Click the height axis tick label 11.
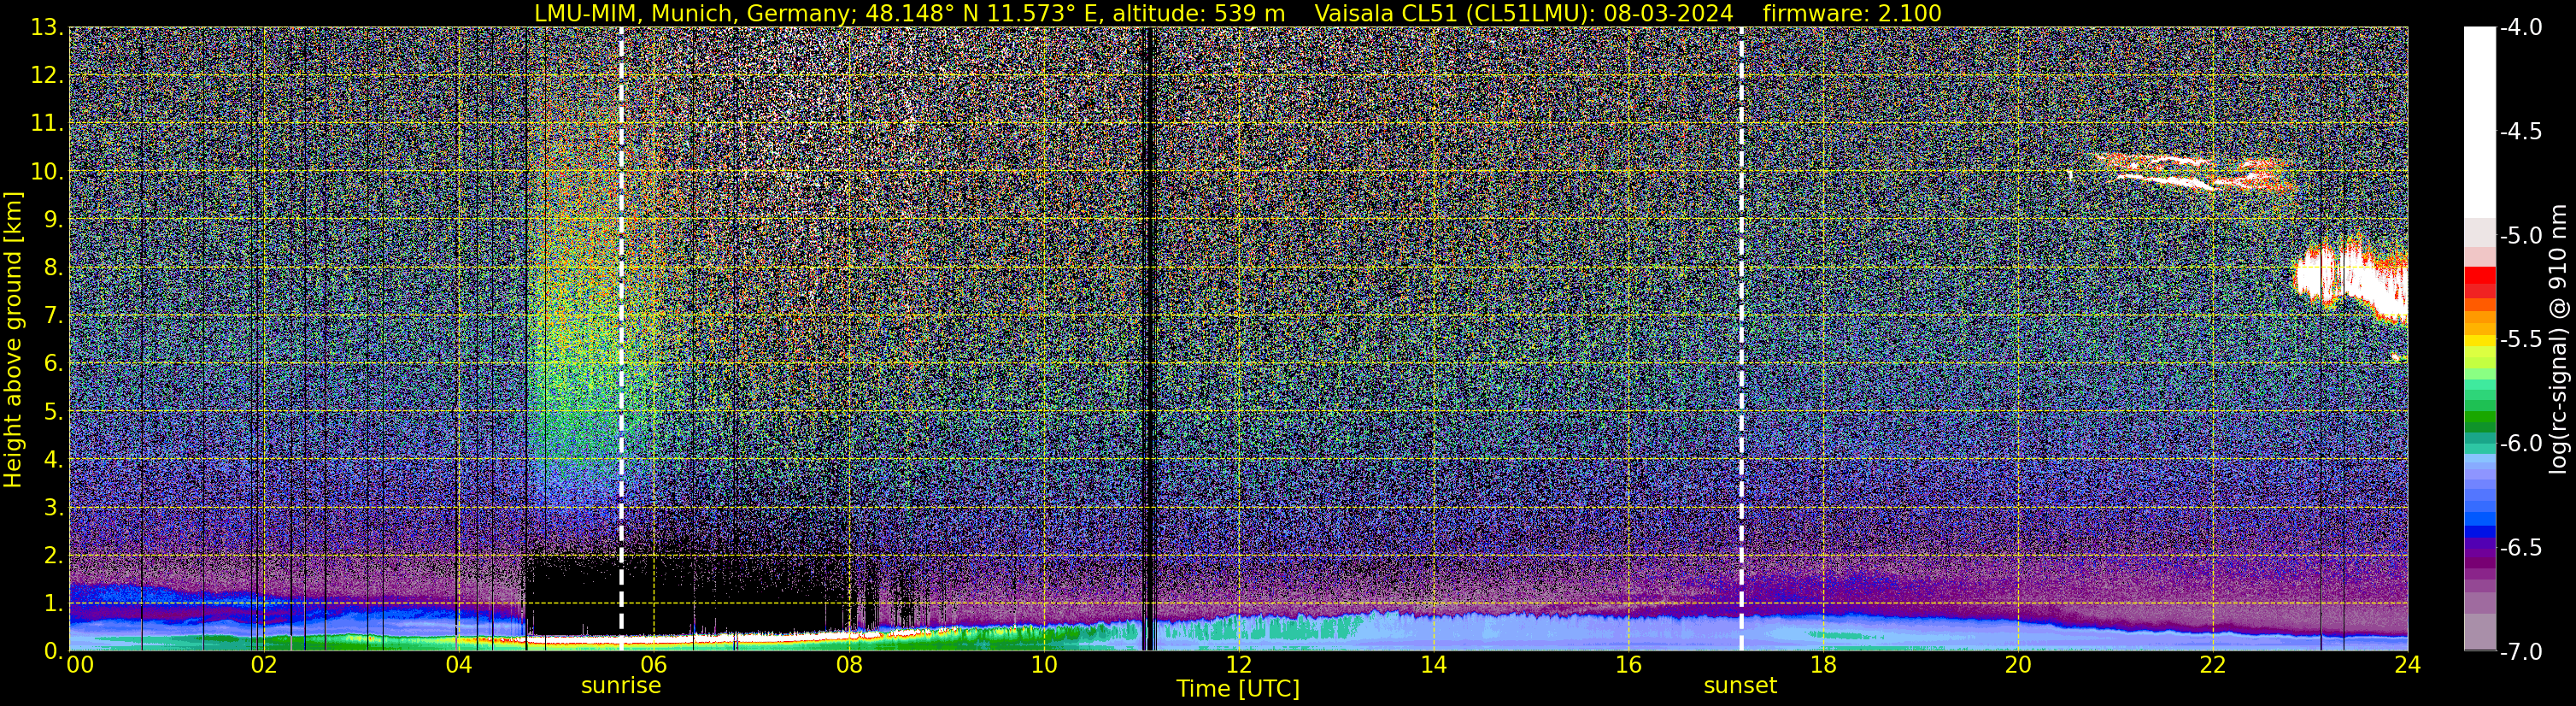2576x706 pixels. pyautogui.click(x=47, y=123)
